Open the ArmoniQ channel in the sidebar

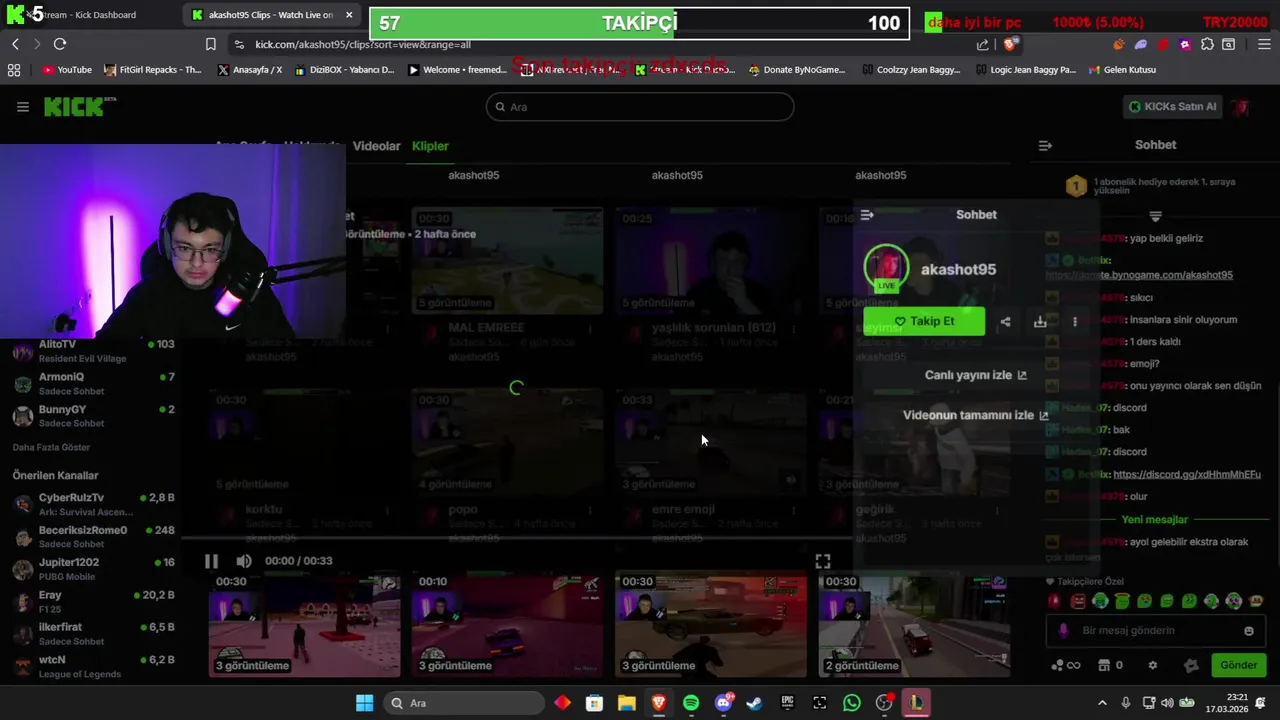click(93, 383)
